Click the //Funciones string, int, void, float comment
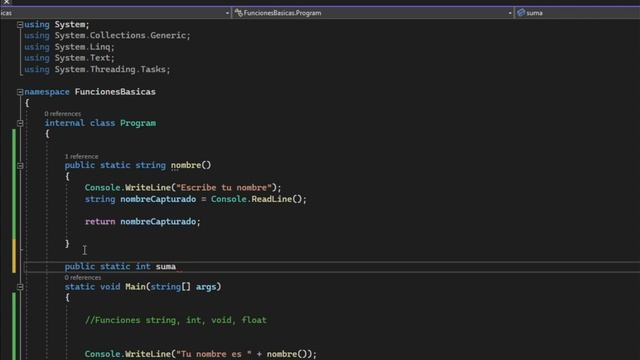This screenshot has width=640, height=360. (x=176, y=320)
